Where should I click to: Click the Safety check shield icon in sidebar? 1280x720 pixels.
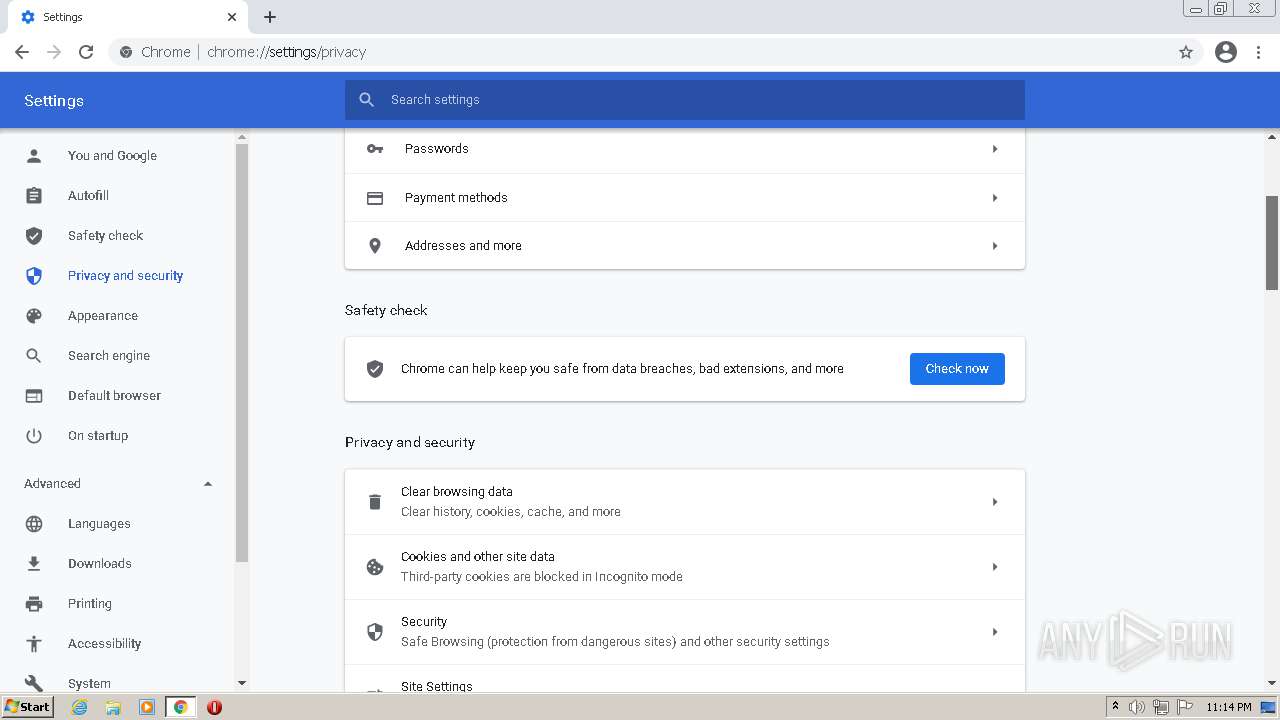pyautogui.click(x=34, y=236)
